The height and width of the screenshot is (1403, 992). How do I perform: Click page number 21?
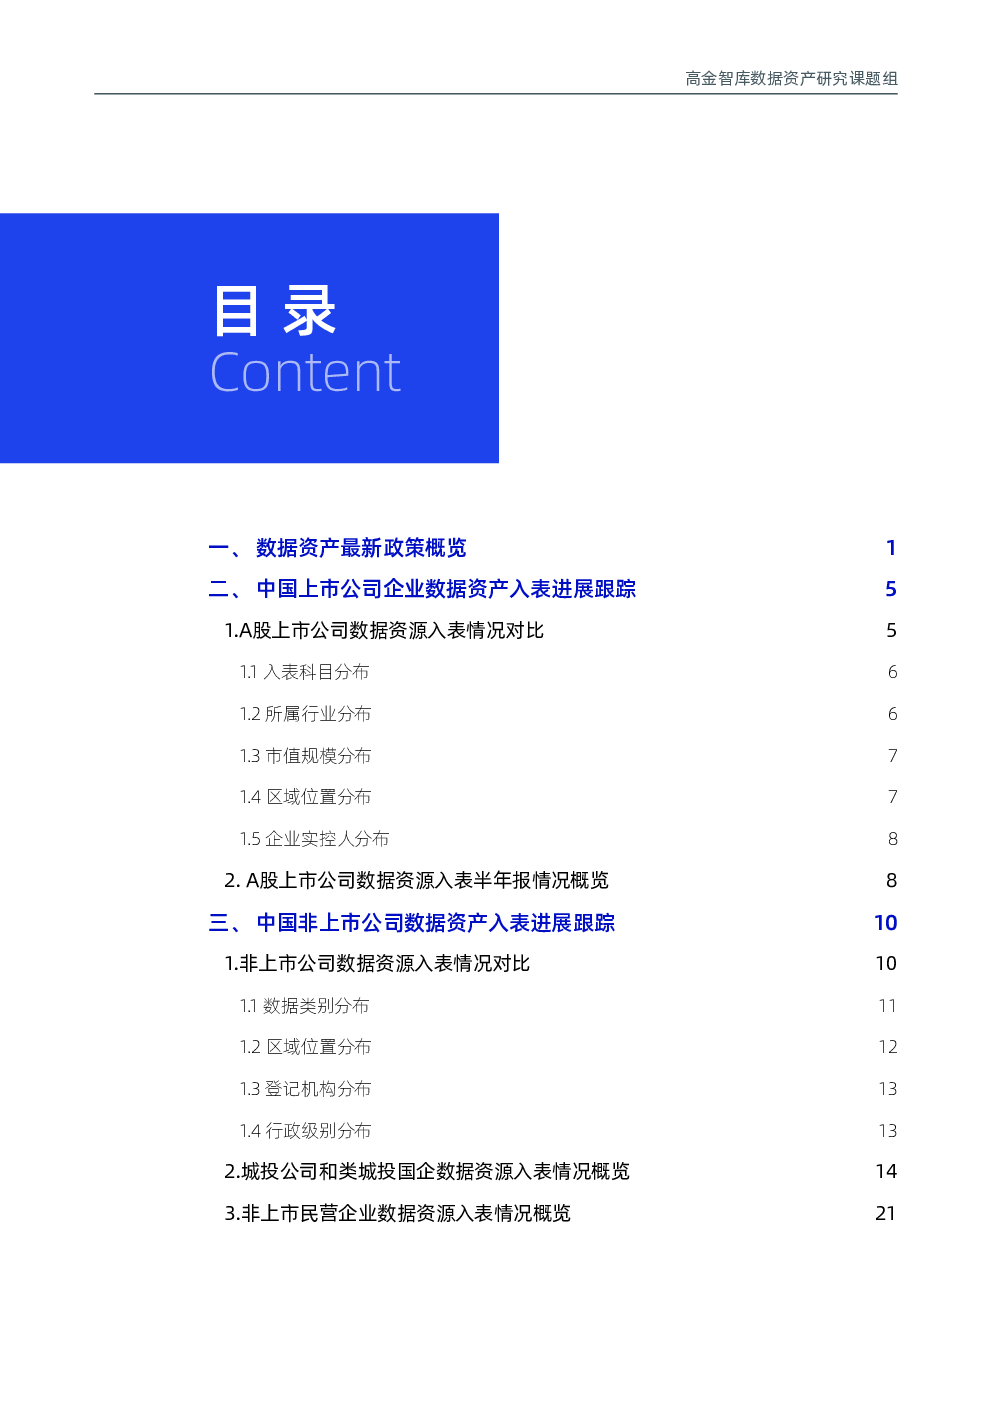pyautogui.click(x=886, y=1214)
